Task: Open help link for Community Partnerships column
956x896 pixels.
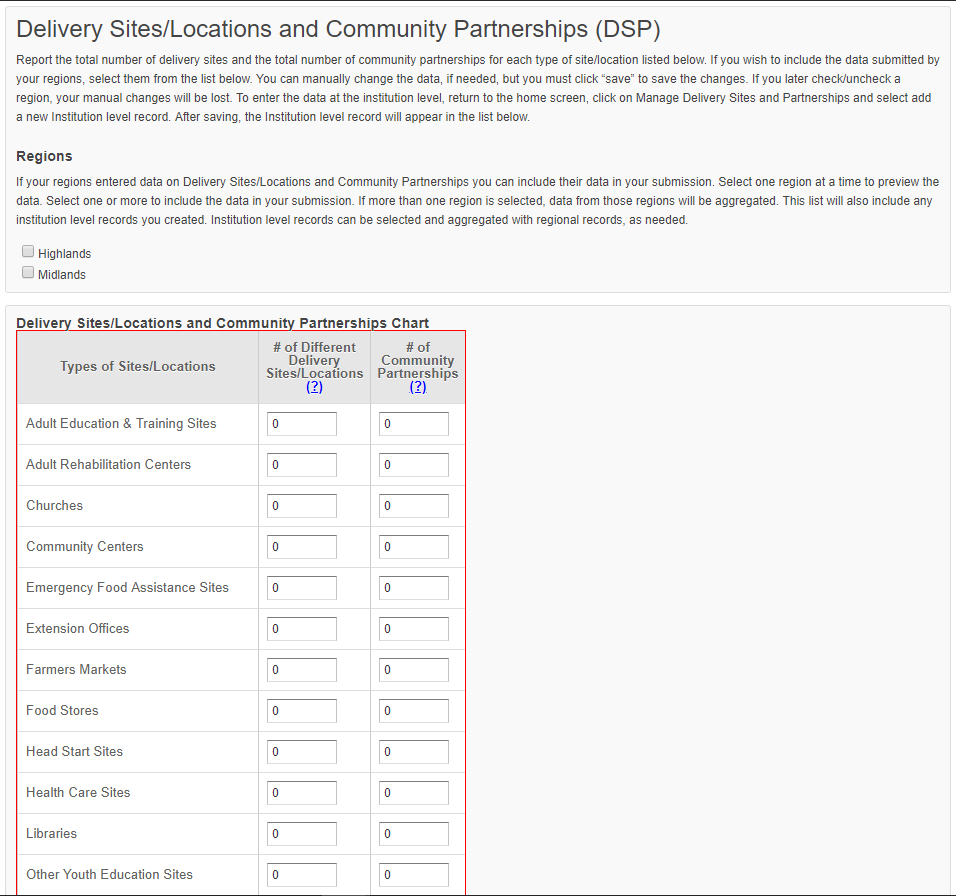Action: [418, 387]
